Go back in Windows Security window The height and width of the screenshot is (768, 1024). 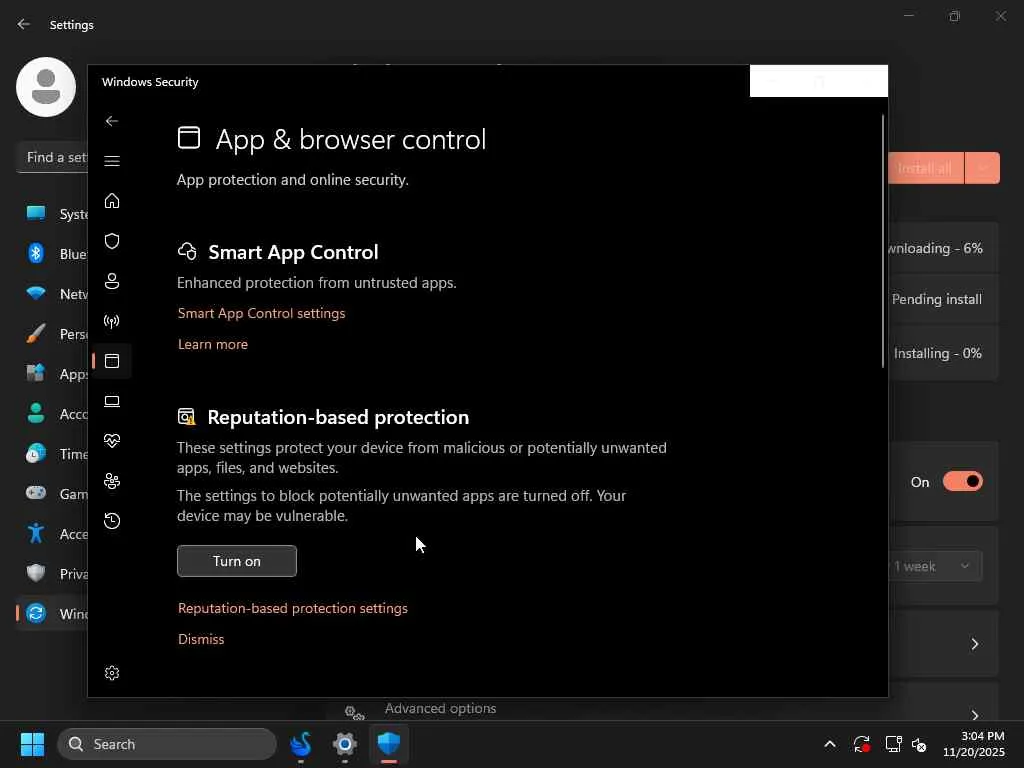pyautogui.click(x=112, y=121)
